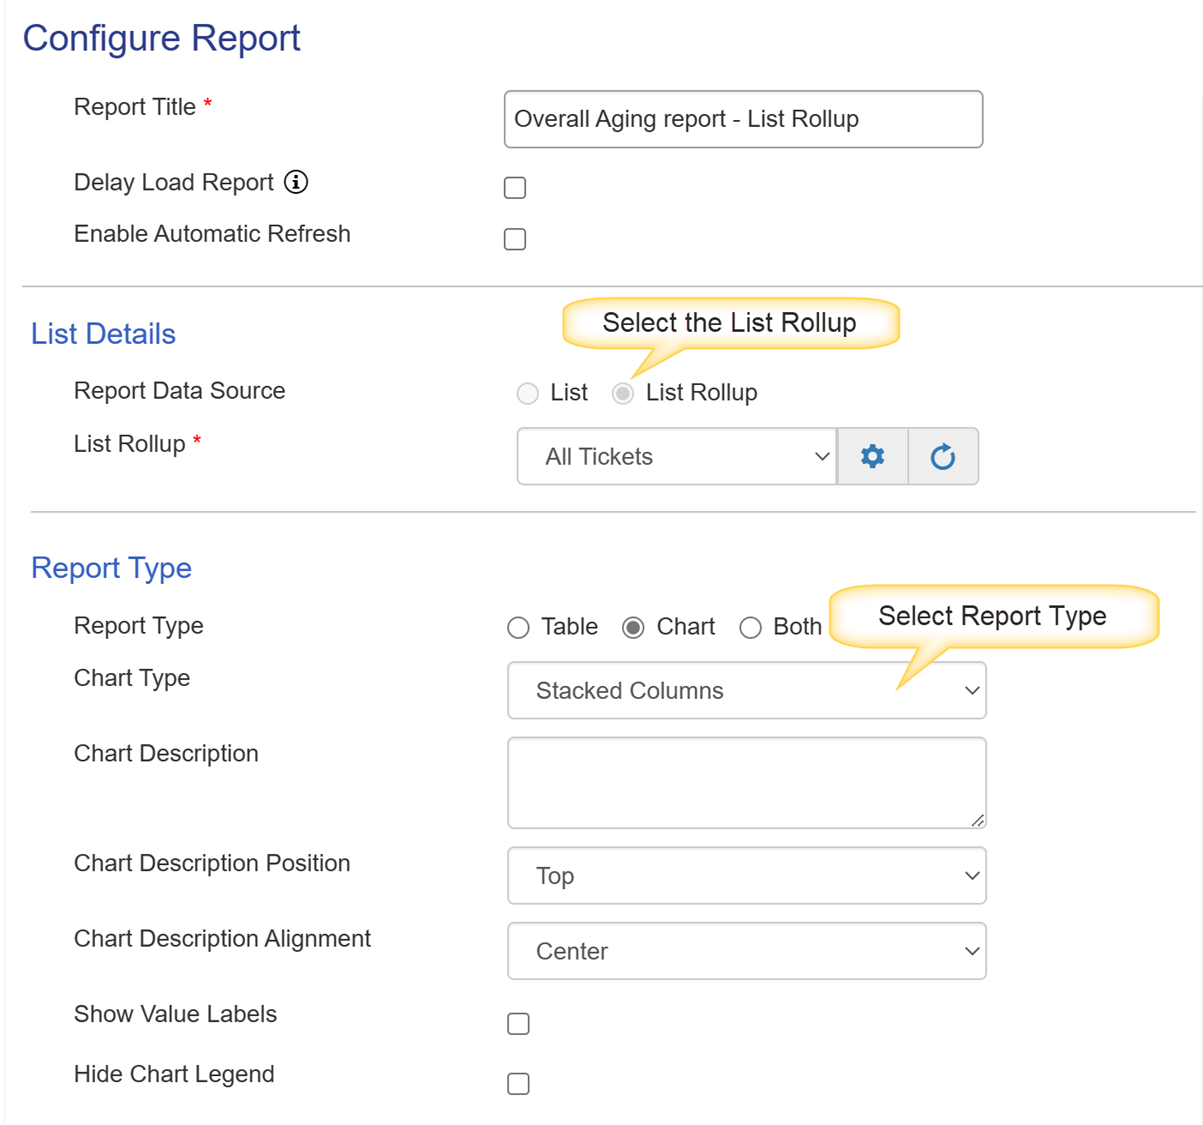This screenshot has height=1125, width=1203.
Task: Refresh the List Rollup options
Action: click(x=943, y=456)
